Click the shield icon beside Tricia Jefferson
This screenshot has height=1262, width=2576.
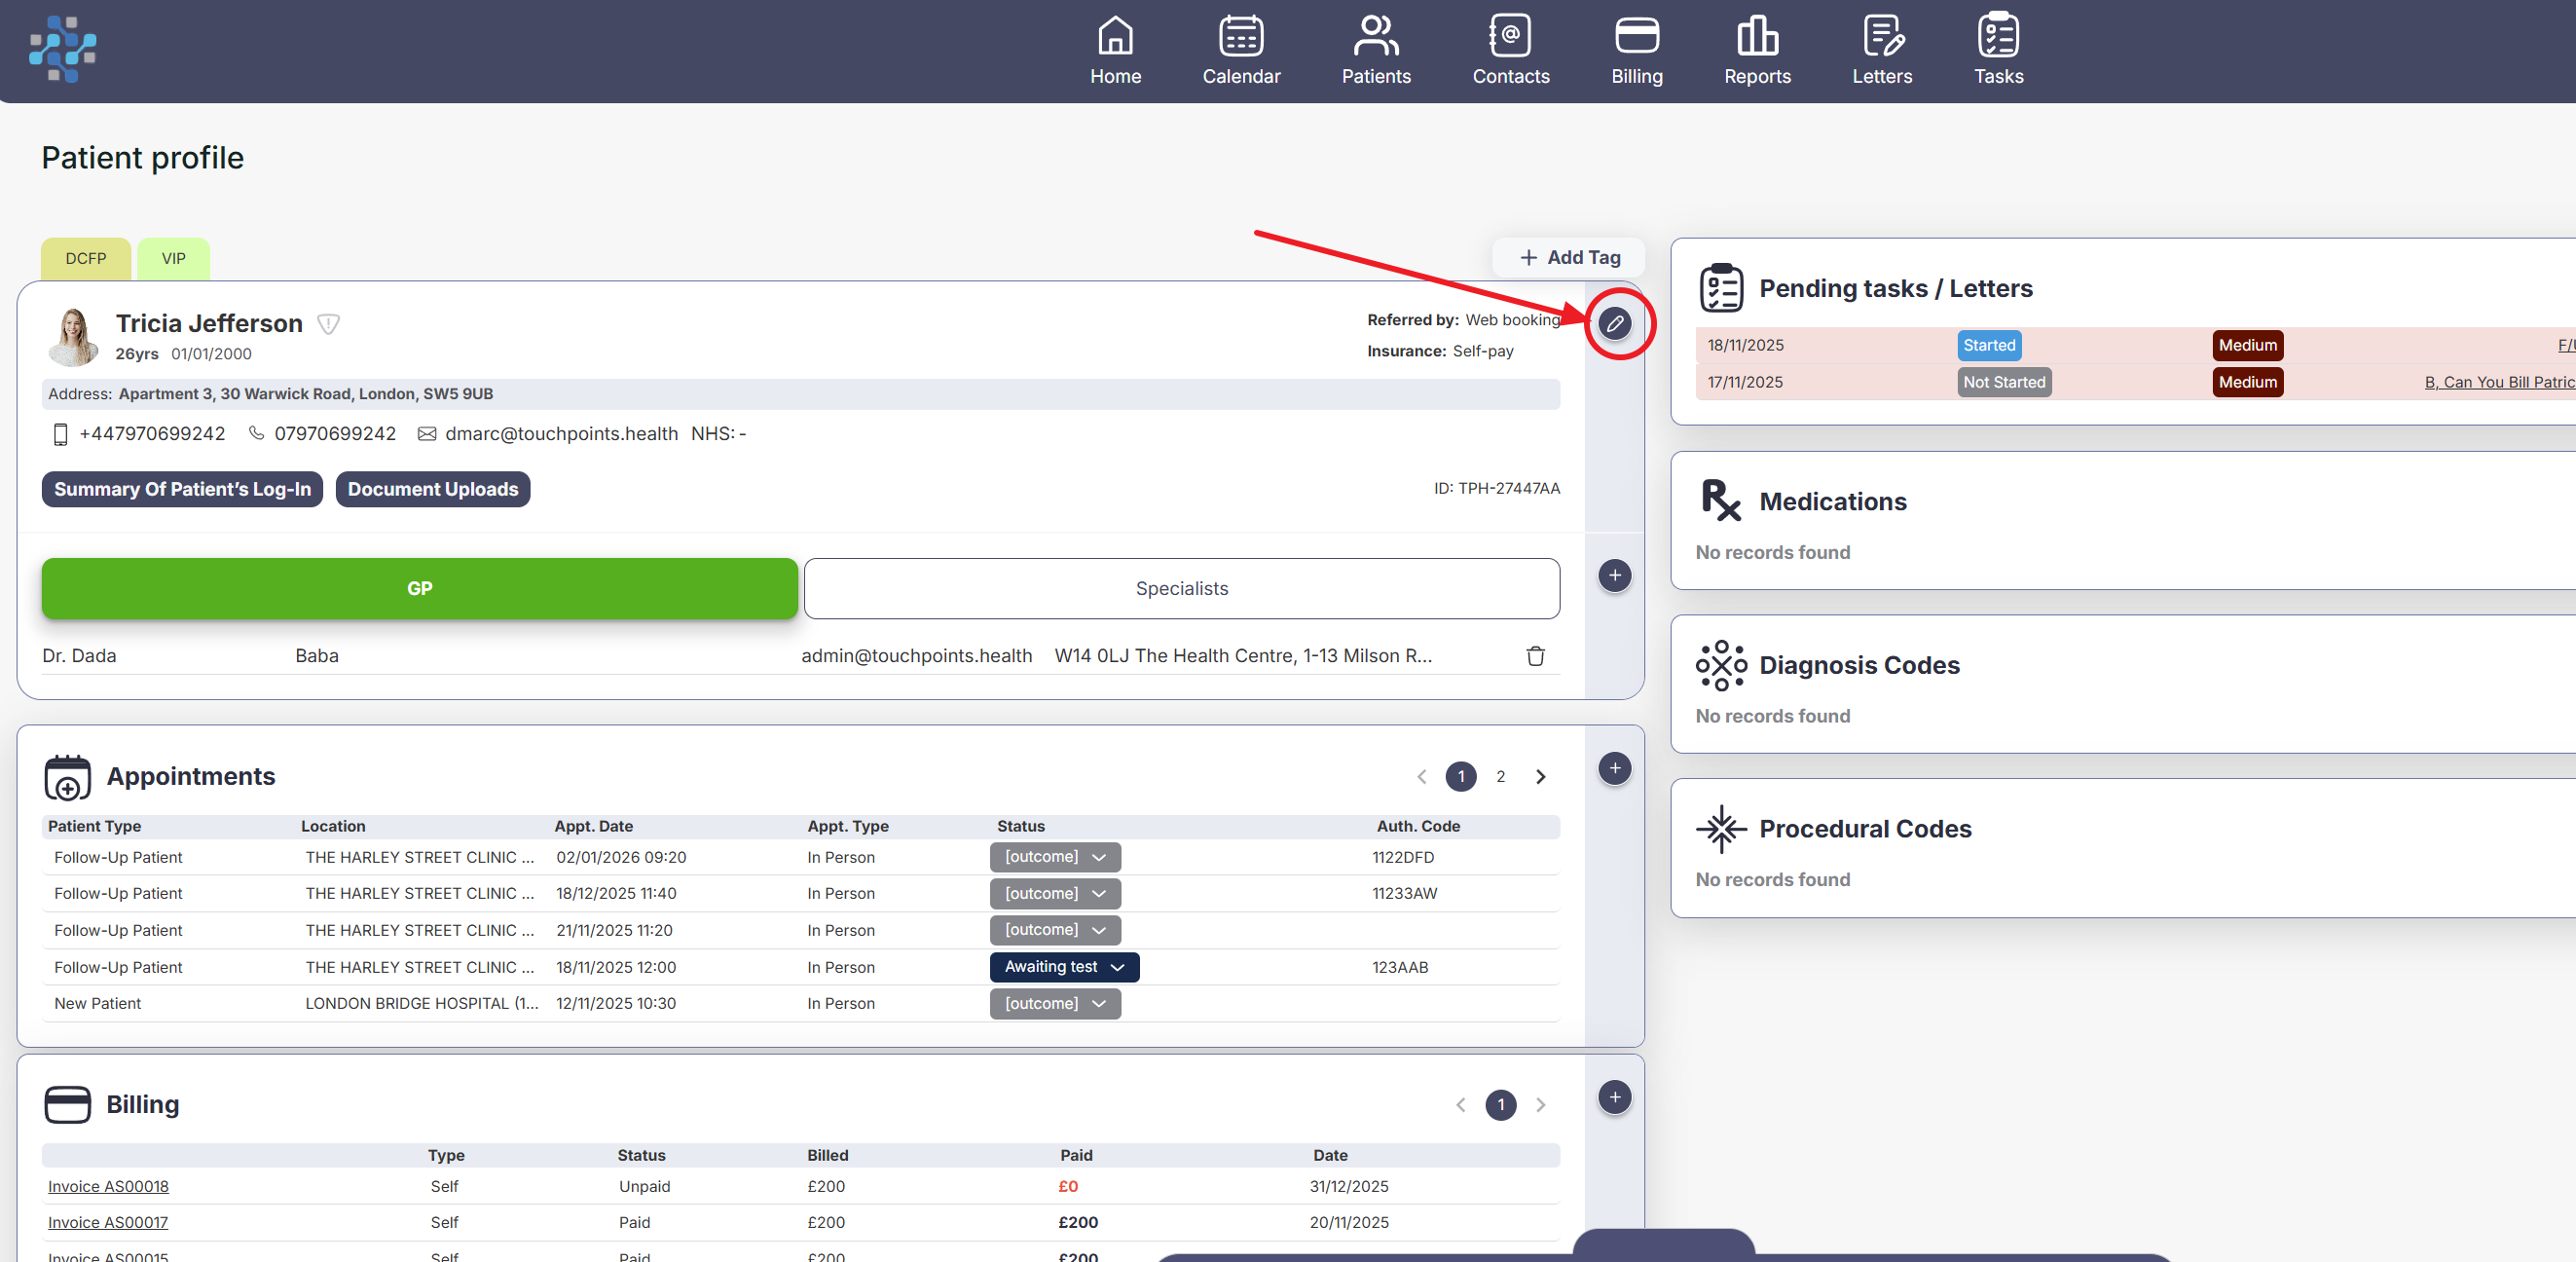point(328,324)
